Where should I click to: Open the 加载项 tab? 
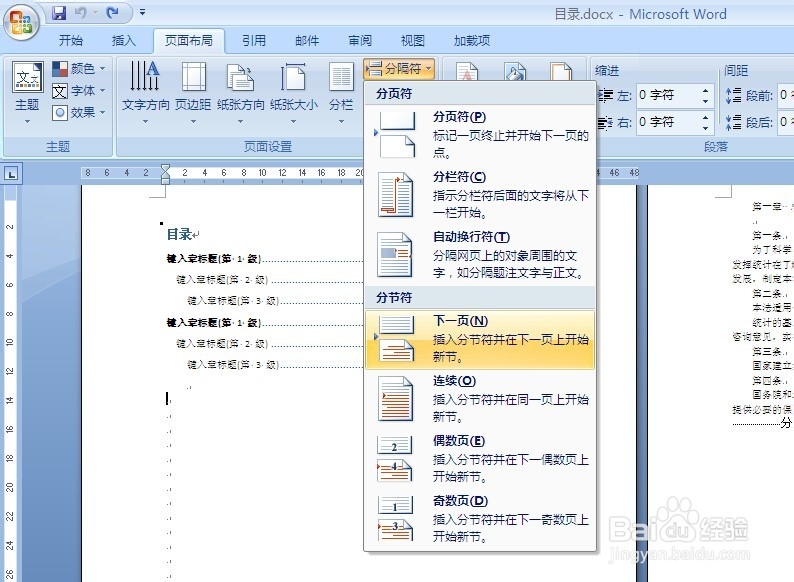point(471,41)
